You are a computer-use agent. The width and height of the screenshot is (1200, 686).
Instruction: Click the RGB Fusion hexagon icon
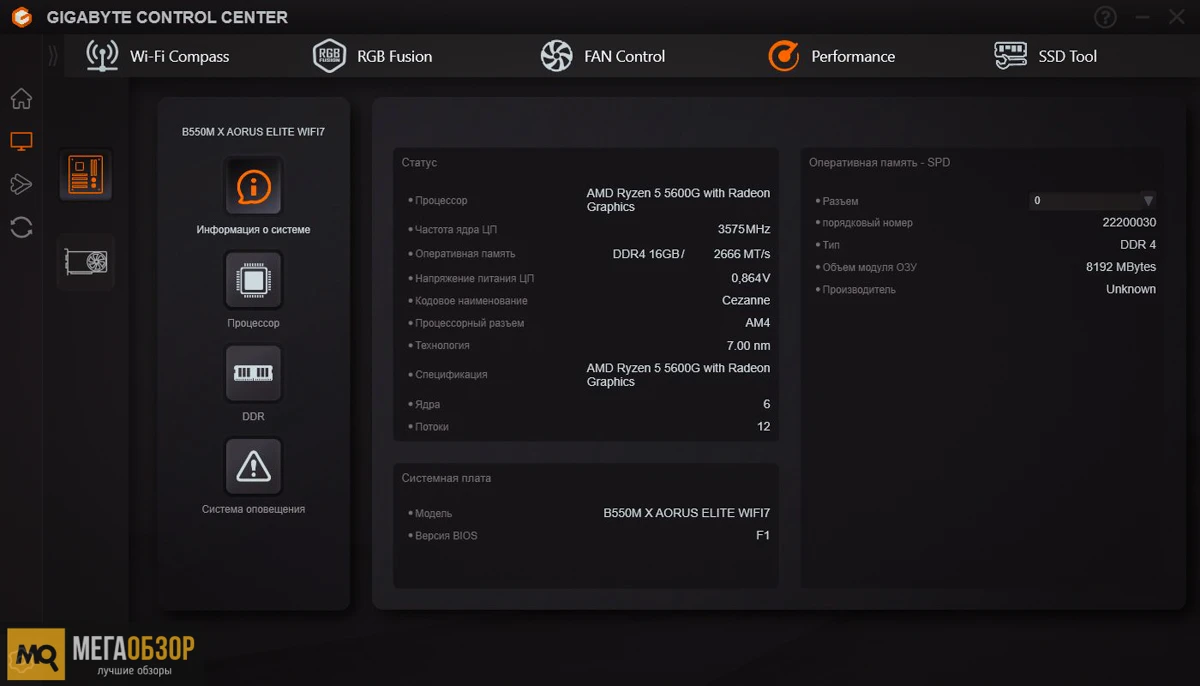tap(329, 56)
